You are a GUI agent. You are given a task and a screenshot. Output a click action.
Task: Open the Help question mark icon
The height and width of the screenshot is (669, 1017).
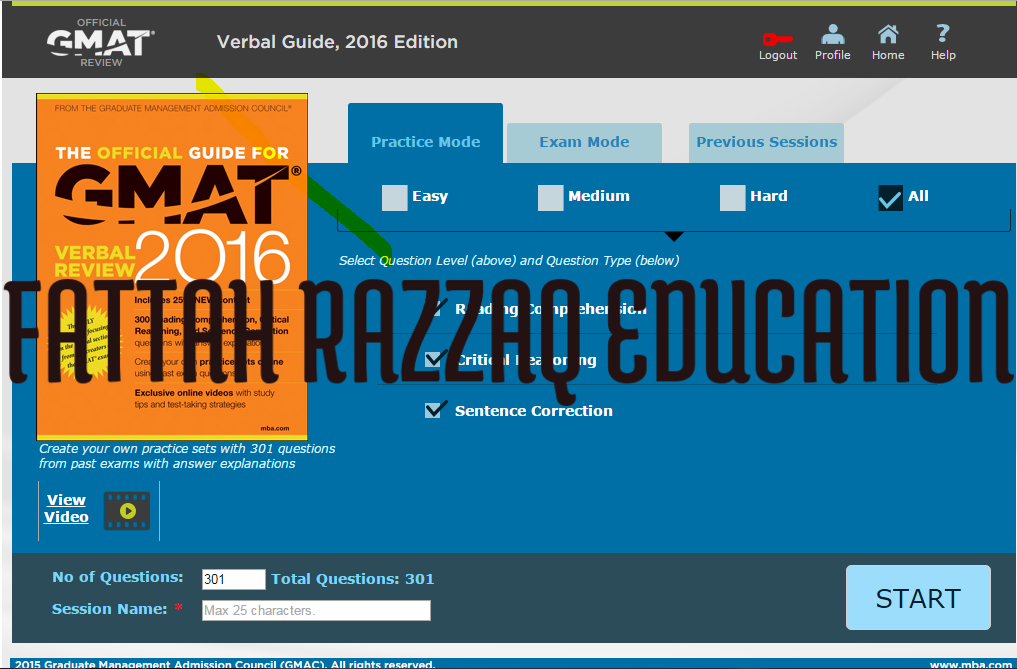click(943, 33)
